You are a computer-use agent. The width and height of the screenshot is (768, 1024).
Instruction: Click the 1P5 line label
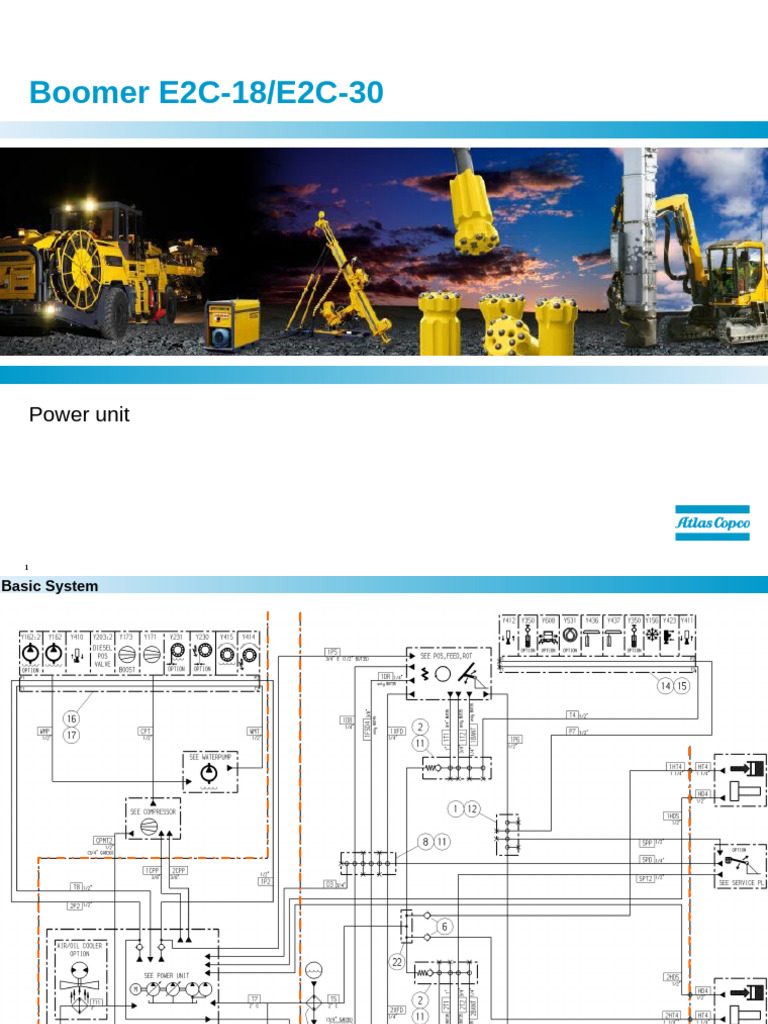pyautogui.click(x=332, y=652)
